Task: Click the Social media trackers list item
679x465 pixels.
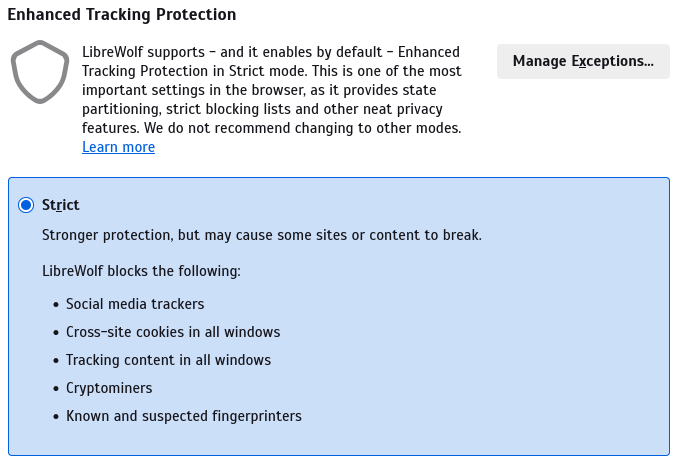Action: 135,304
